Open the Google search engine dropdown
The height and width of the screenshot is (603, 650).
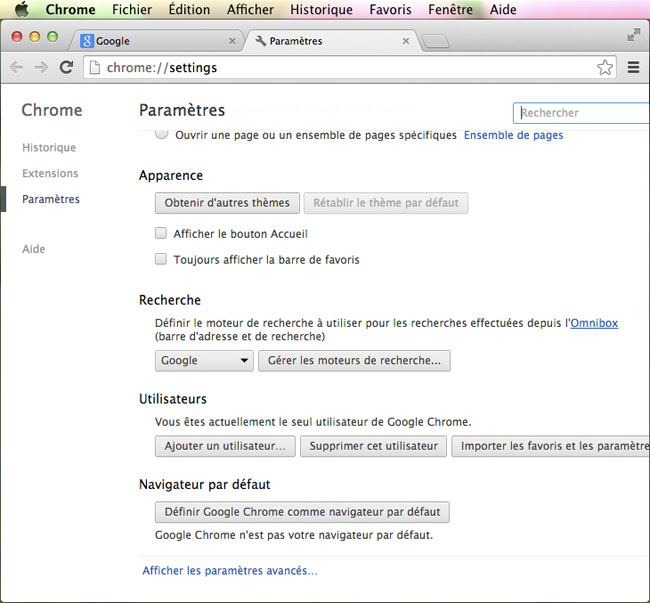204,361
